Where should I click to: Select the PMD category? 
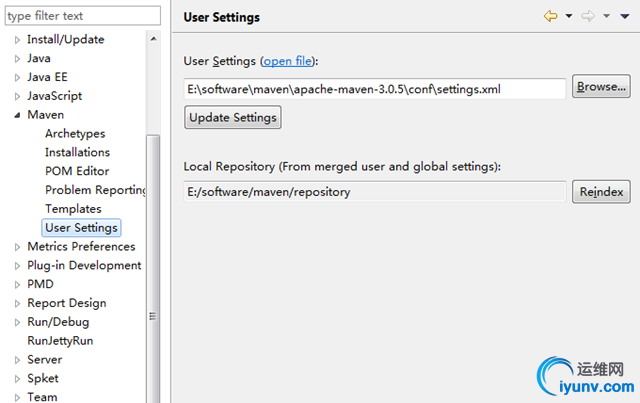click(x=40, y=284)
